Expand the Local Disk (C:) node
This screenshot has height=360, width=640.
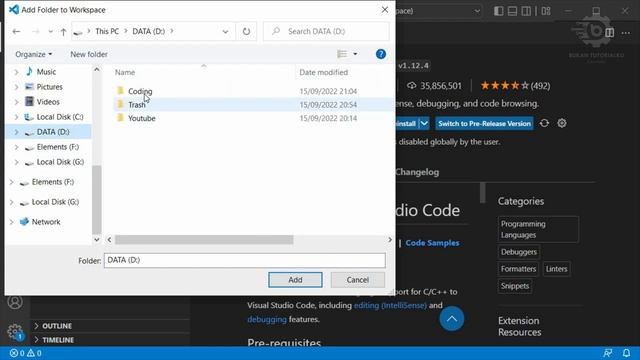tap(16, 117)
